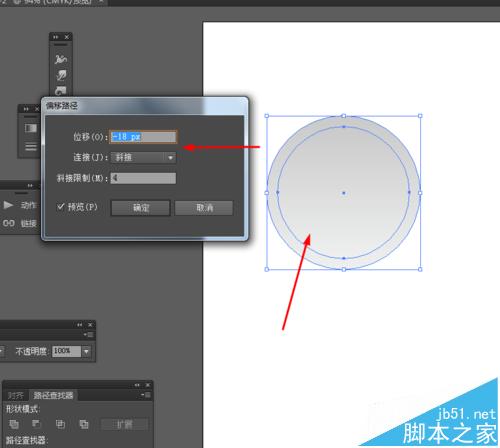Image resolution: width=500 pixels, height=448 pixels.
Task: Click the bottom-right bounding box handle
Action: [x=420, y=269]
